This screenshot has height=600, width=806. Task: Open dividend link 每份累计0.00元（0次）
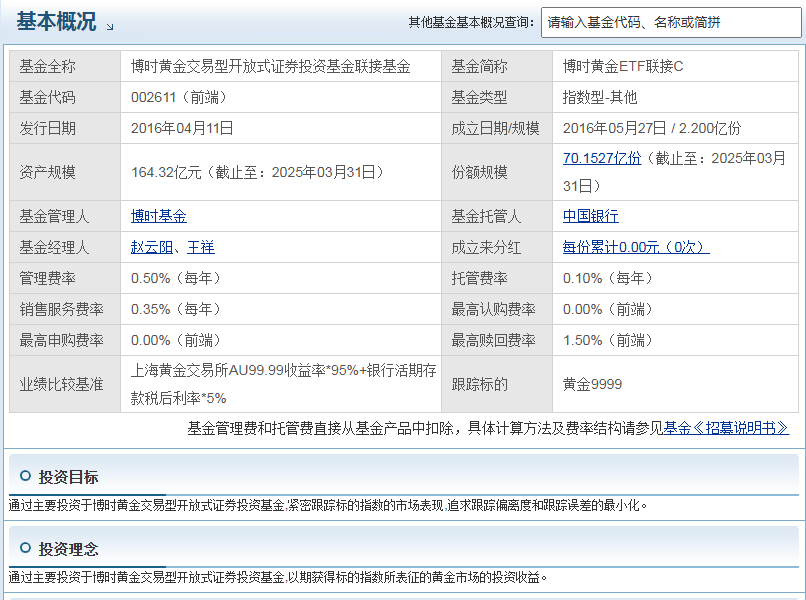coord(636,247)
